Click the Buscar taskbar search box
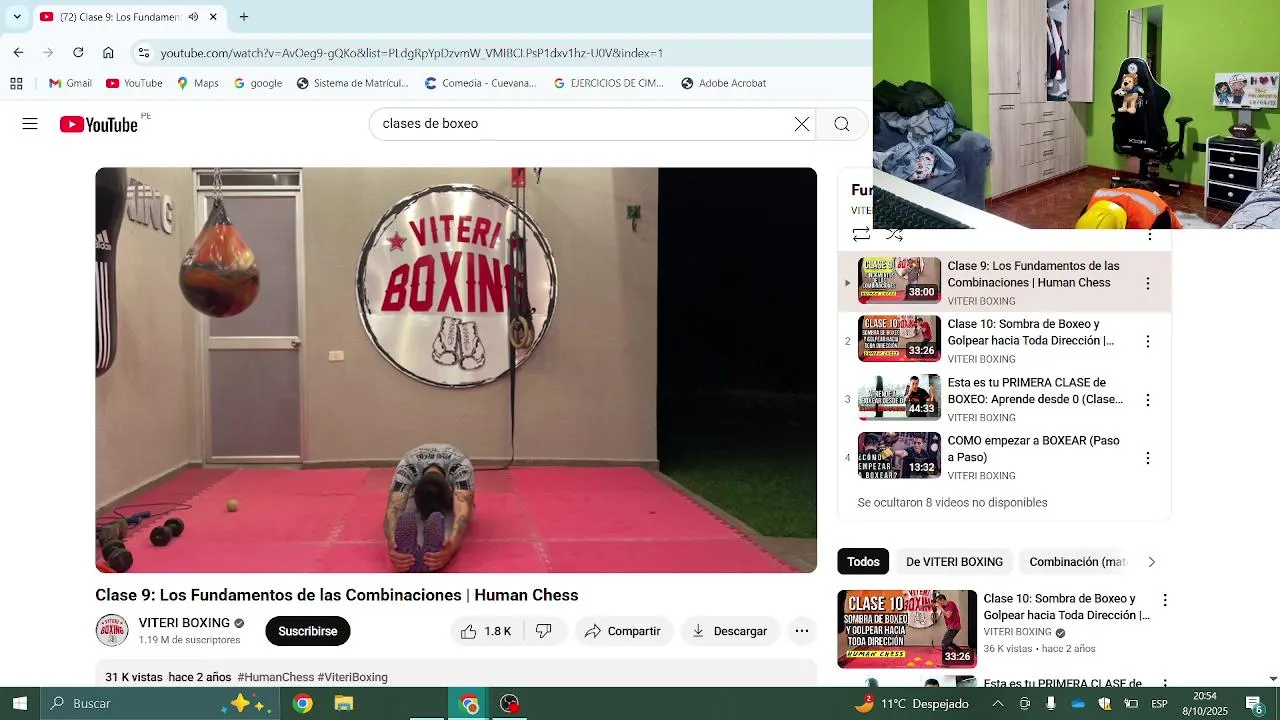The width and height of the screenshot is (1280, 720). point(160,703)
